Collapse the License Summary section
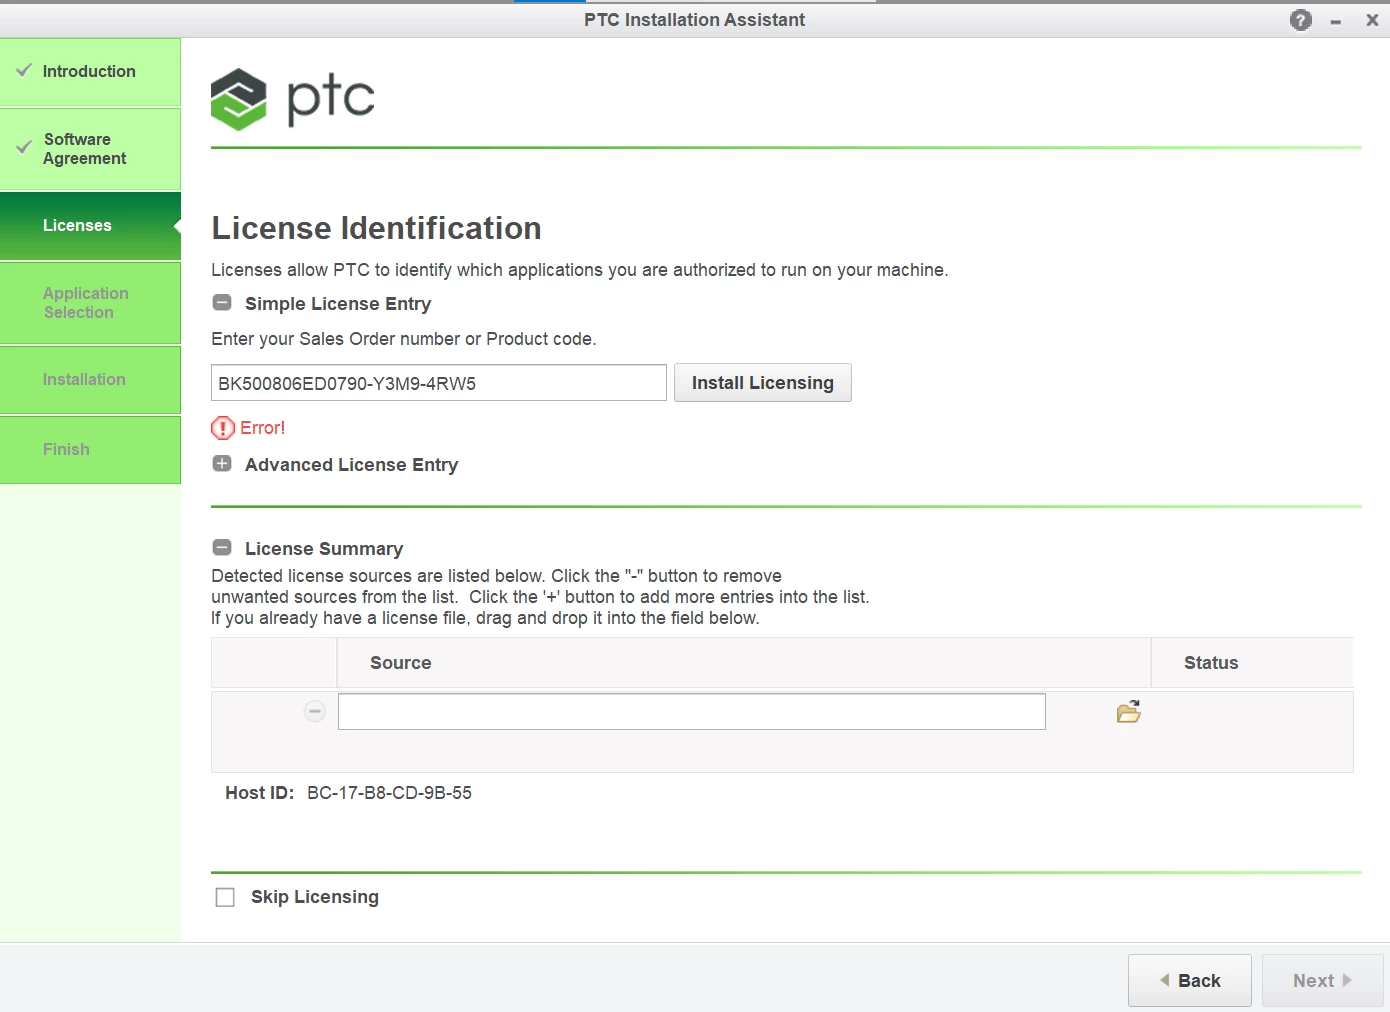The width and height of the screenshot is (1390, 1012). (x=222, y=548)
